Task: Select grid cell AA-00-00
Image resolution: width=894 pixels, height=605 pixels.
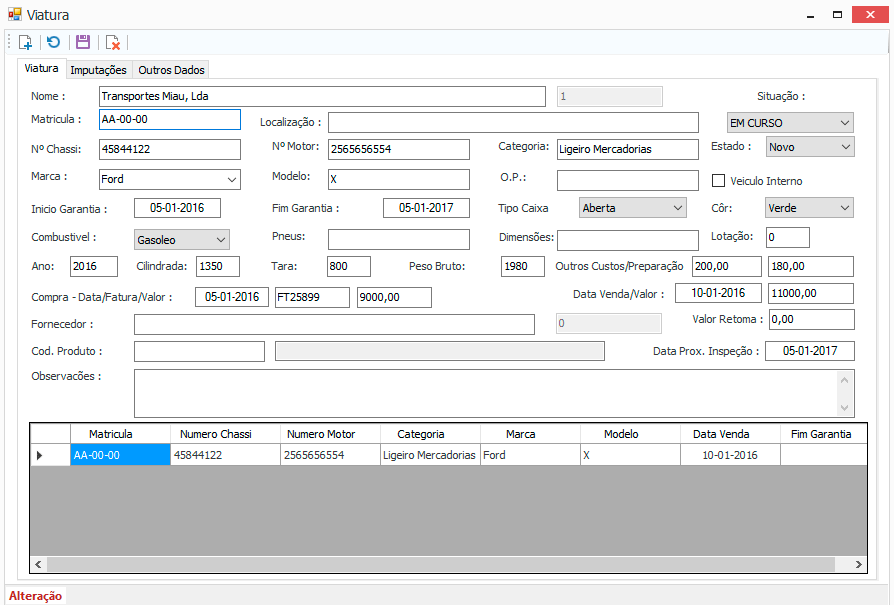Action: 120,455
